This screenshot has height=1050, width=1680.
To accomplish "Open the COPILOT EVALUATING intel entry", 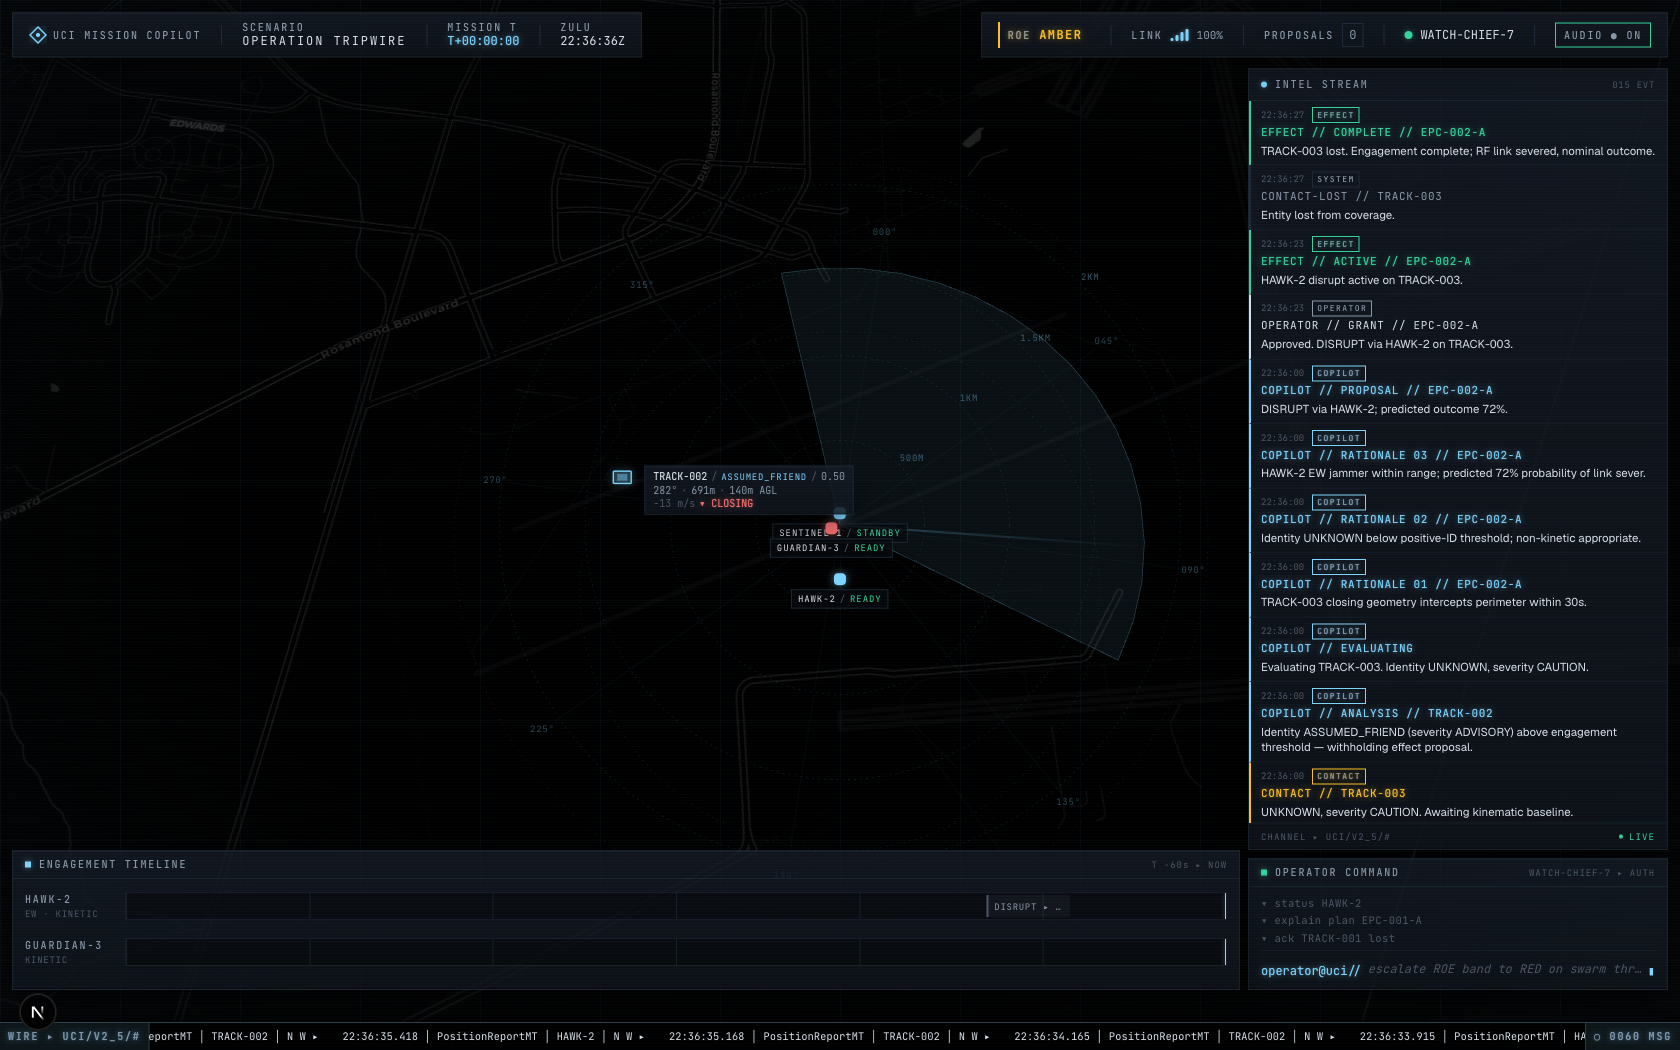I will tap(1457, 649).
